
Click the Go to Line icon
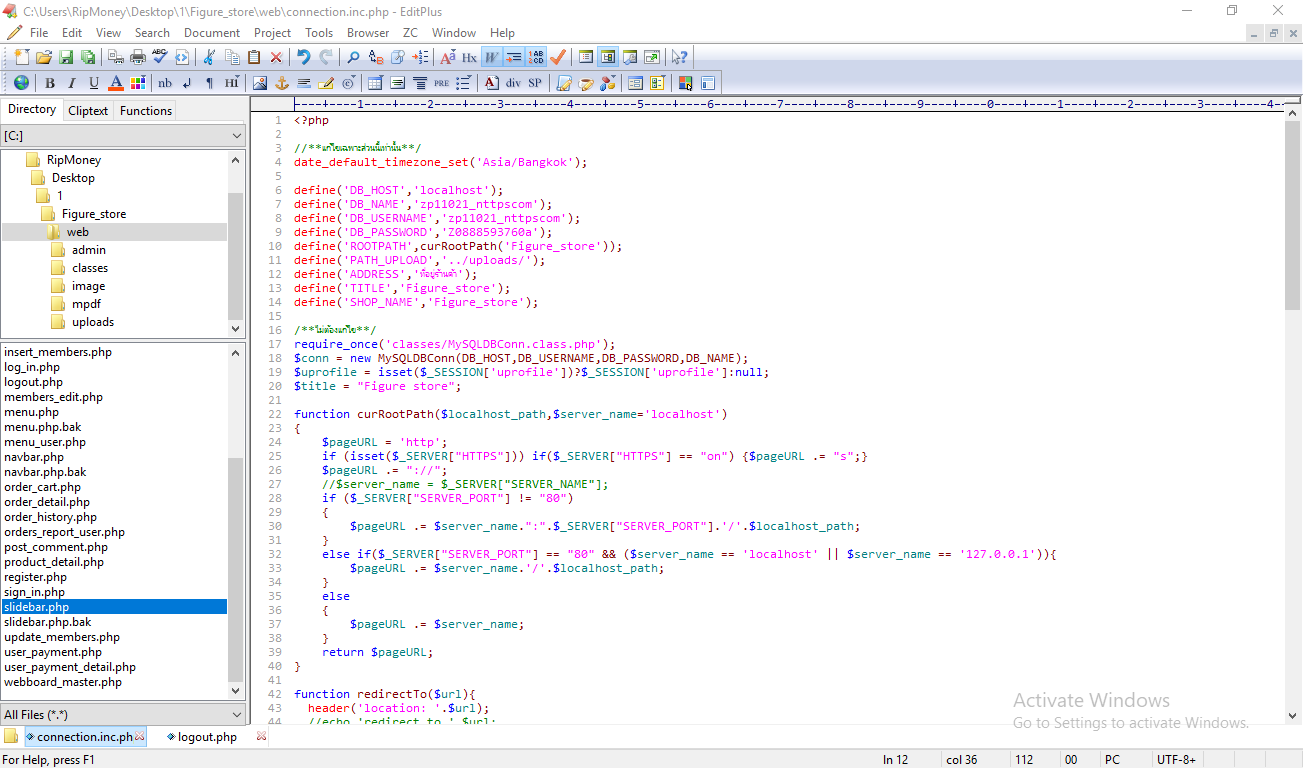(x=420, y=57)
